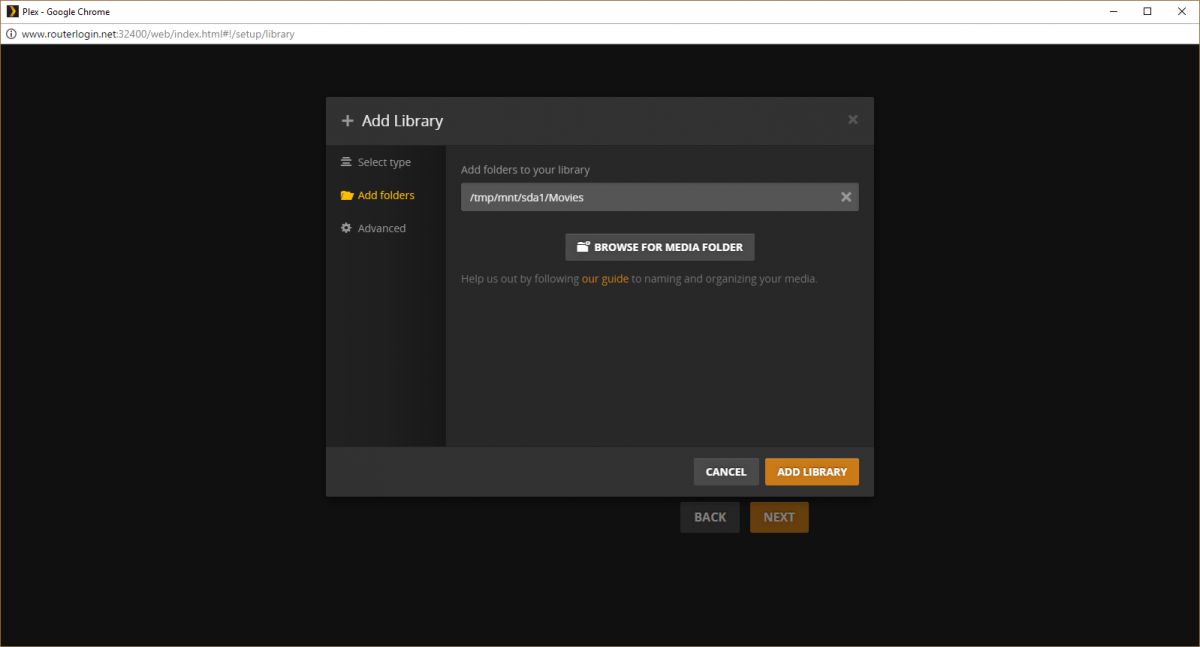Open the Advanced settings step
Image resolution: width=1200 pixels, height=647 pixels.
point(373,228)
